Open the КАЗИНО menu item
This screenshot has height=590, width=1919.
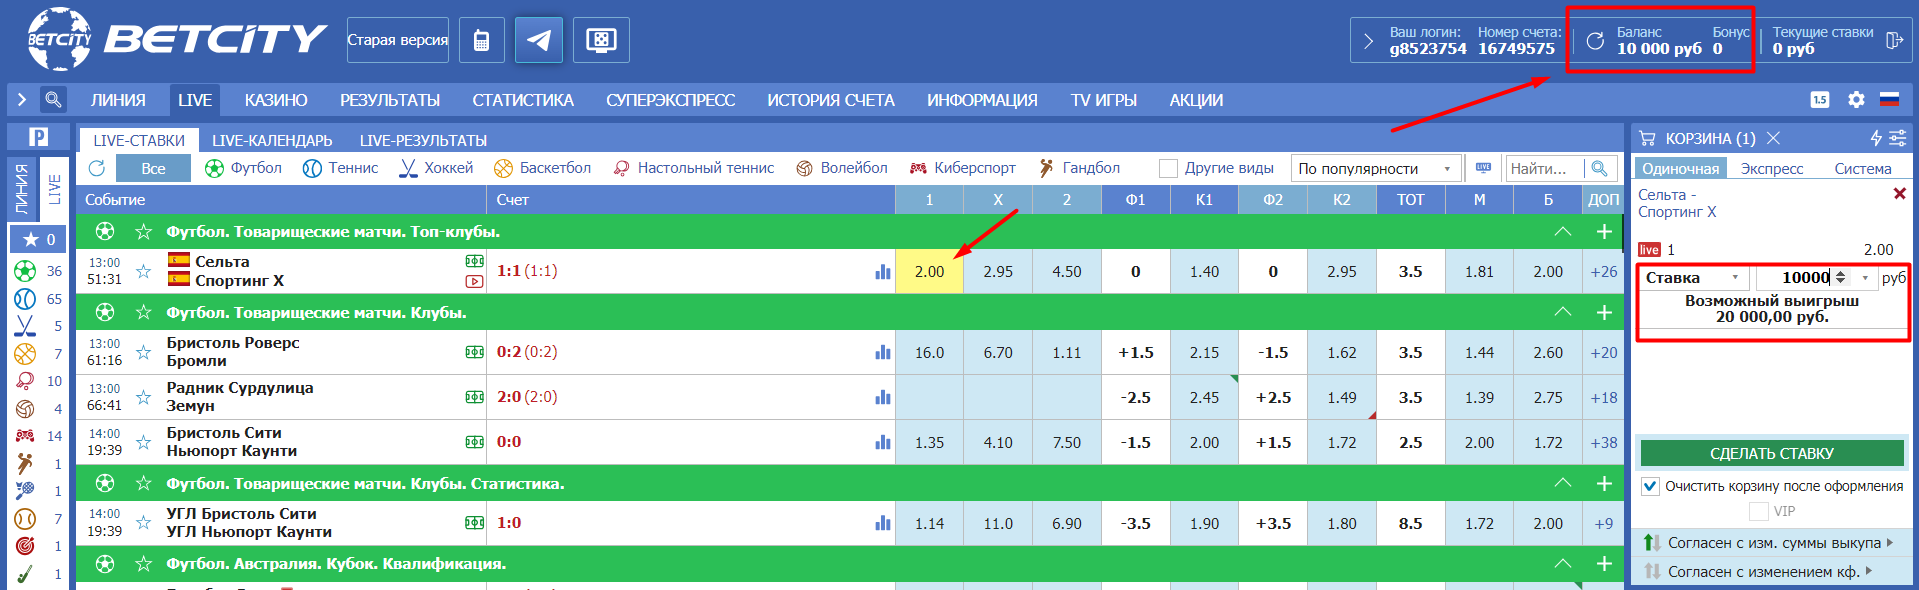(276, 100)
